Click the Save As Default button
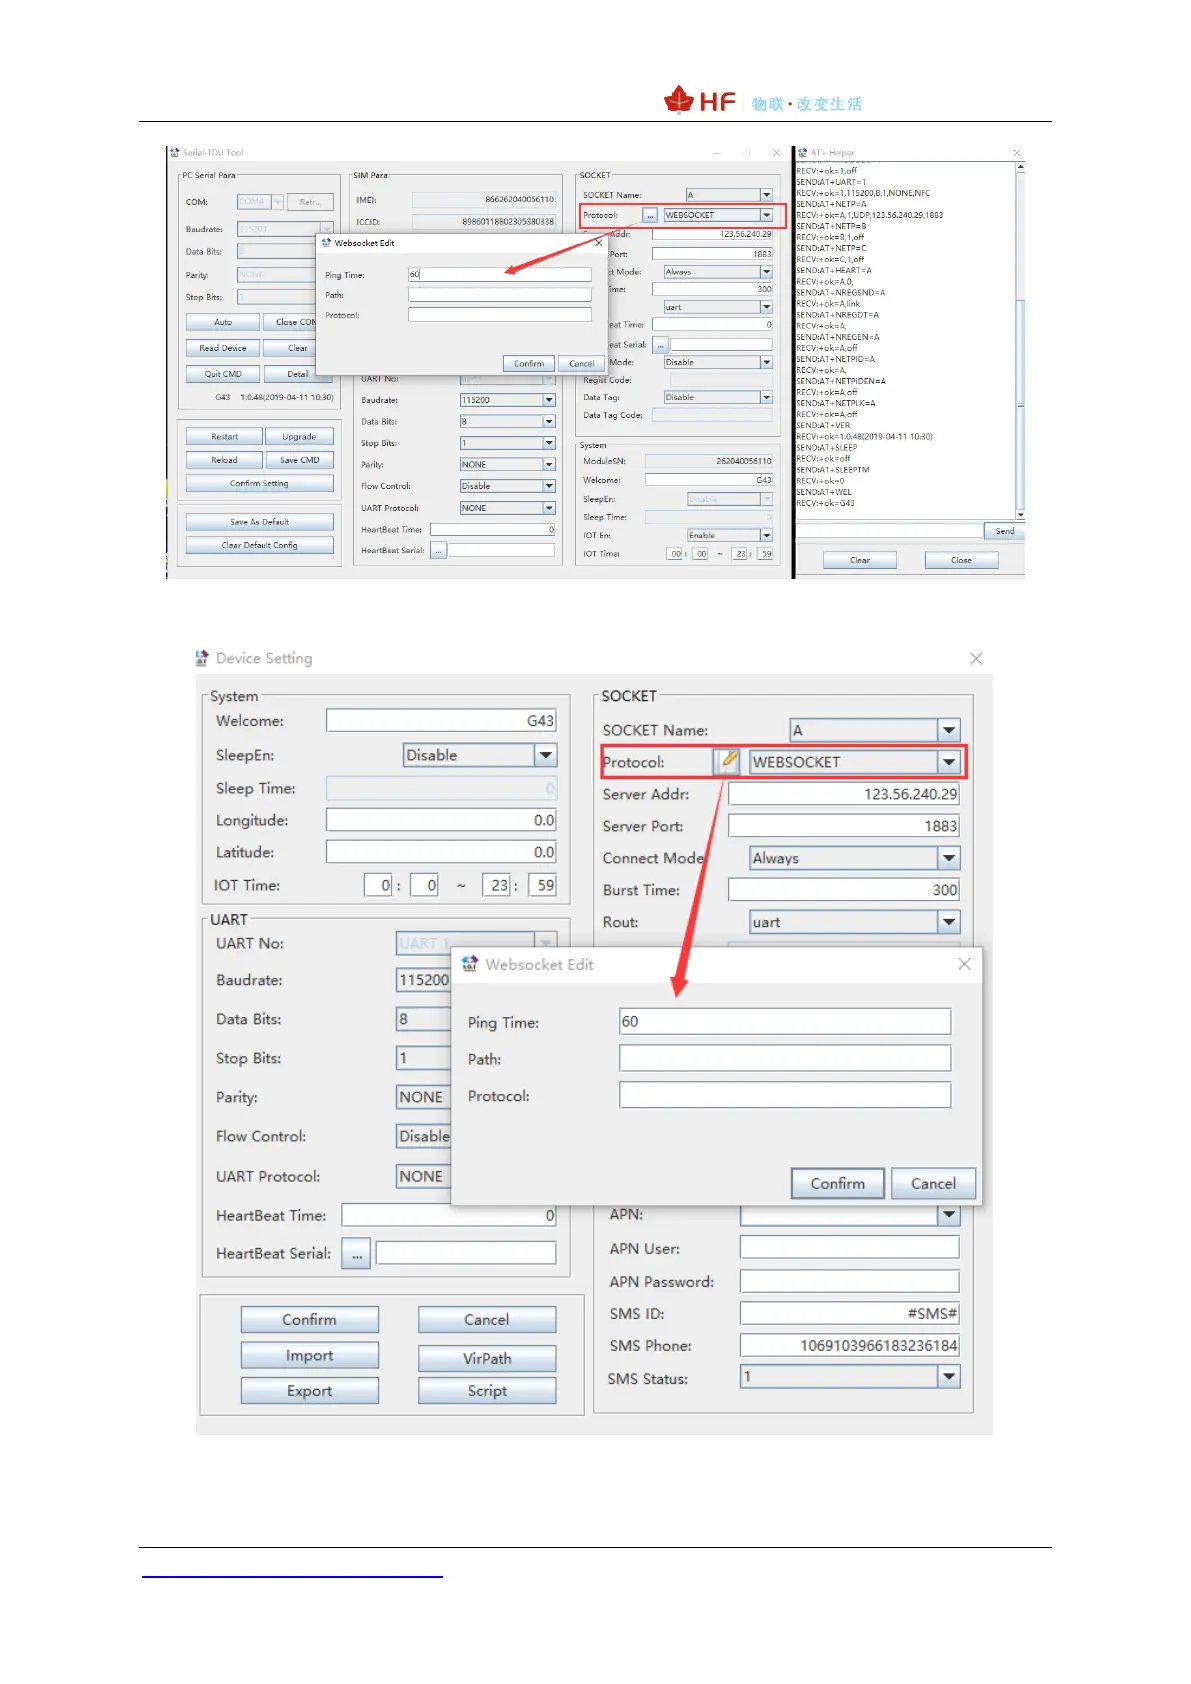The image size is (1191, 1684). pos(260,522)
